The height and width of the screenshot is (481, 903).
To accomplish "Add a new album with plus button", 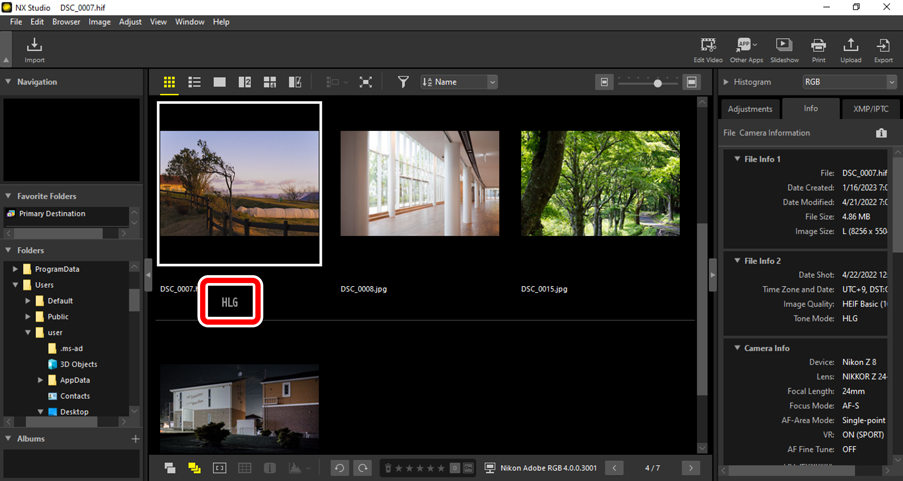I will (135, 439).
